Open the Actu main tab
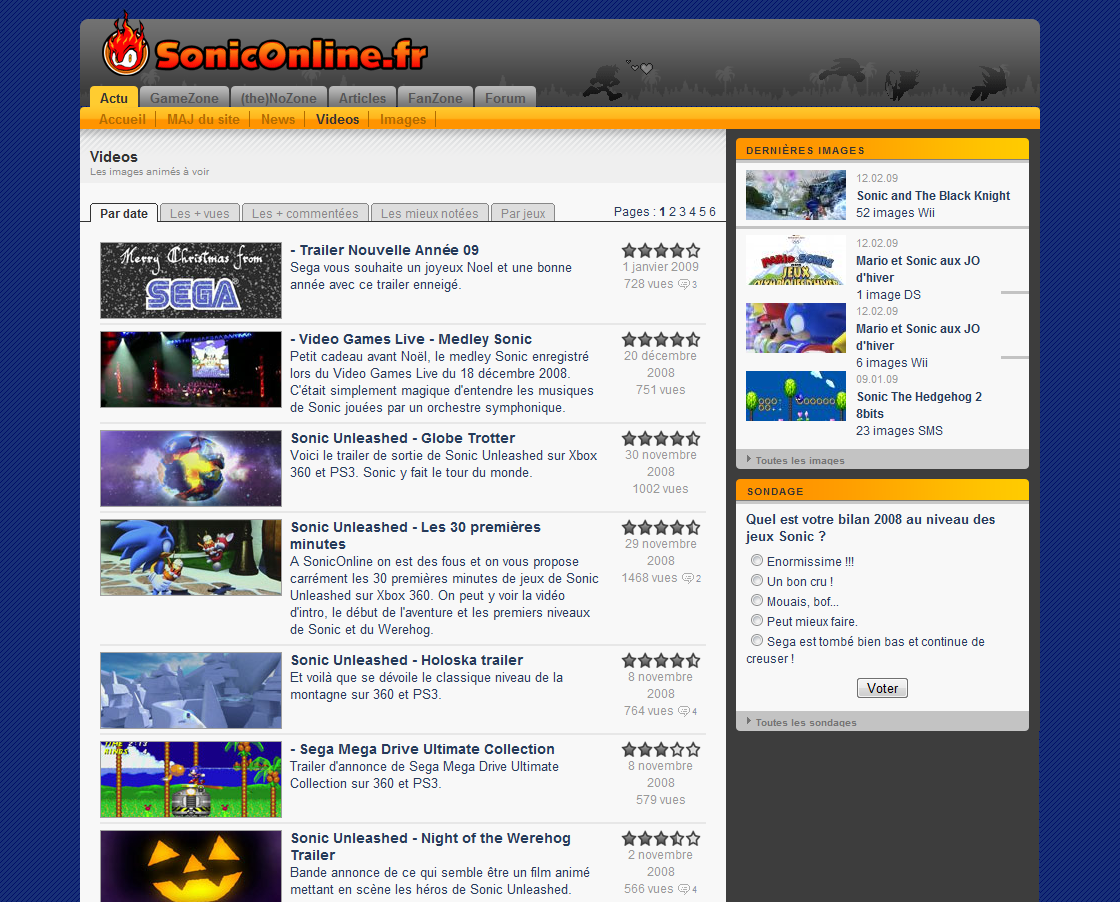The width and height of the screenshot is (1120, 902). pyautogui.click(x=114, y=98)
